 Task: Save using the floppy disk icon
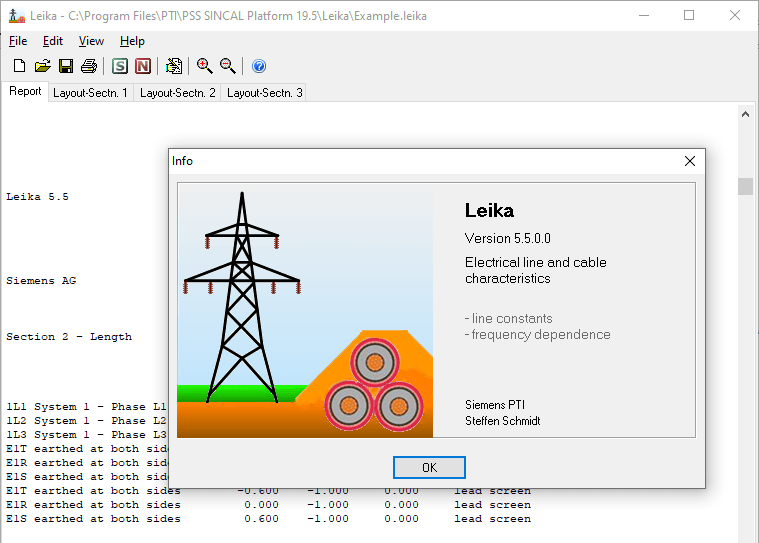(x=66, y=66)
